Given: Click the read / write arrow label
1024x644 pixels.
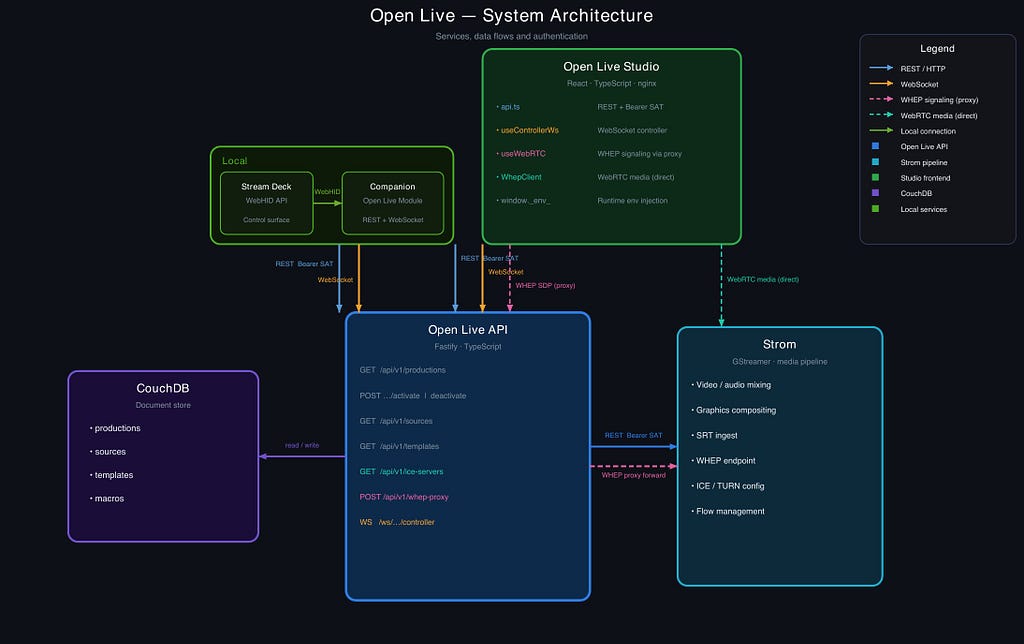Looking at the screenshot, I should [x=302, y=445].
